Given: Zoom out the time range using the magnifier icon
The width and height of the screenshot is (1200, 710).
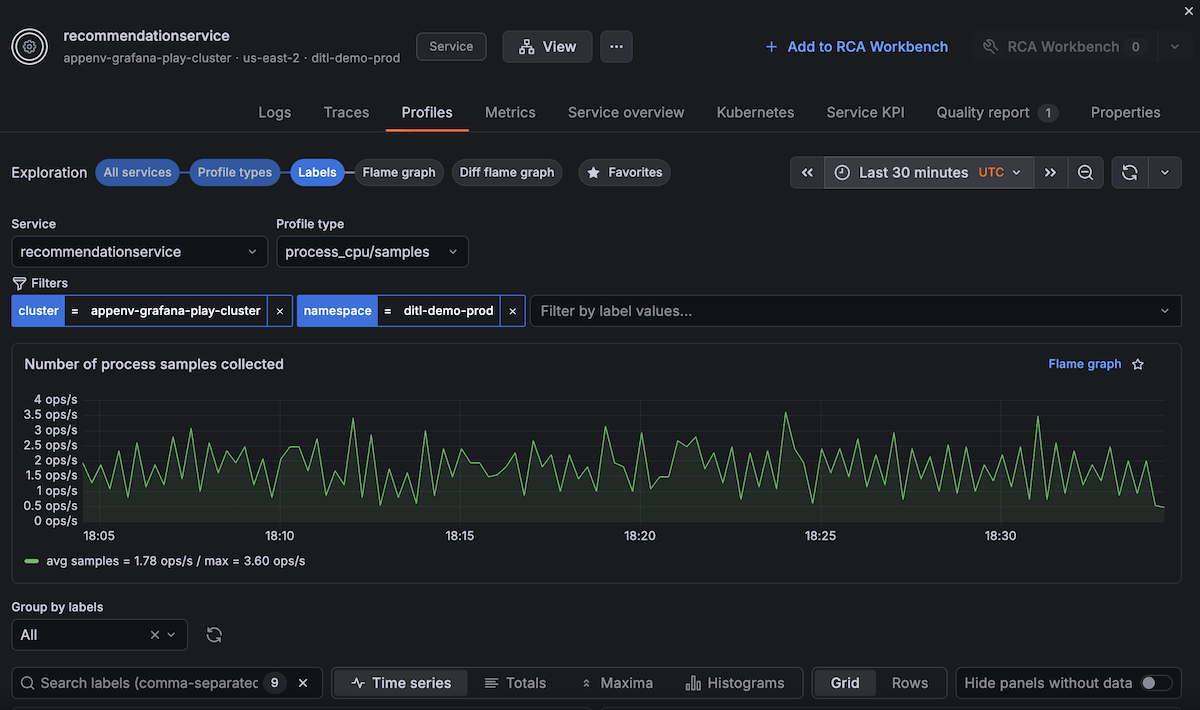Looking at the screenshot, I should tap(1086, 172).
